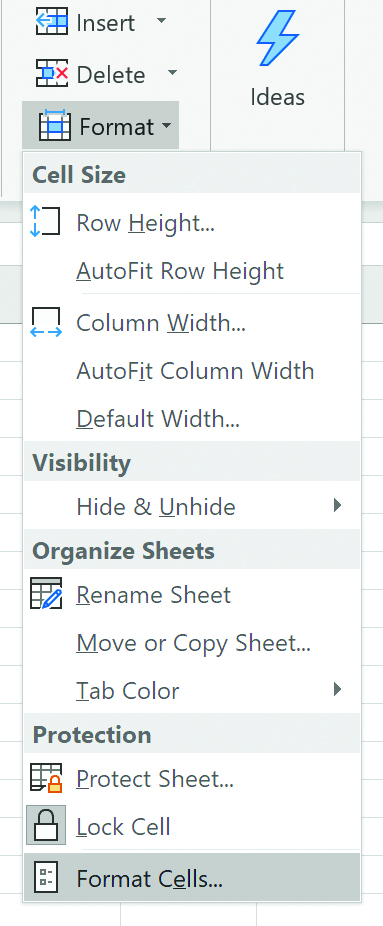The width and height of the screenshot is (383, 926).
Task: Open the Delete dropdown arrow
Action: pyautogui.click(x=172, y=74)
